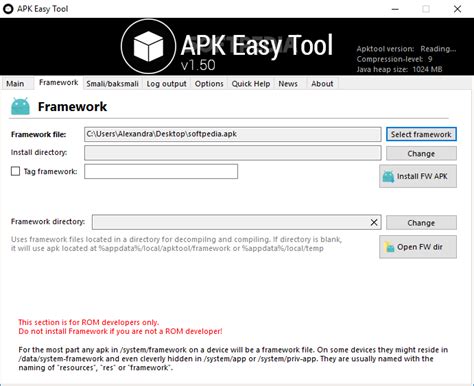Click the Framework file path field
Image resolution: width=474 pixels, height=386 pixels.
(233, 134)
